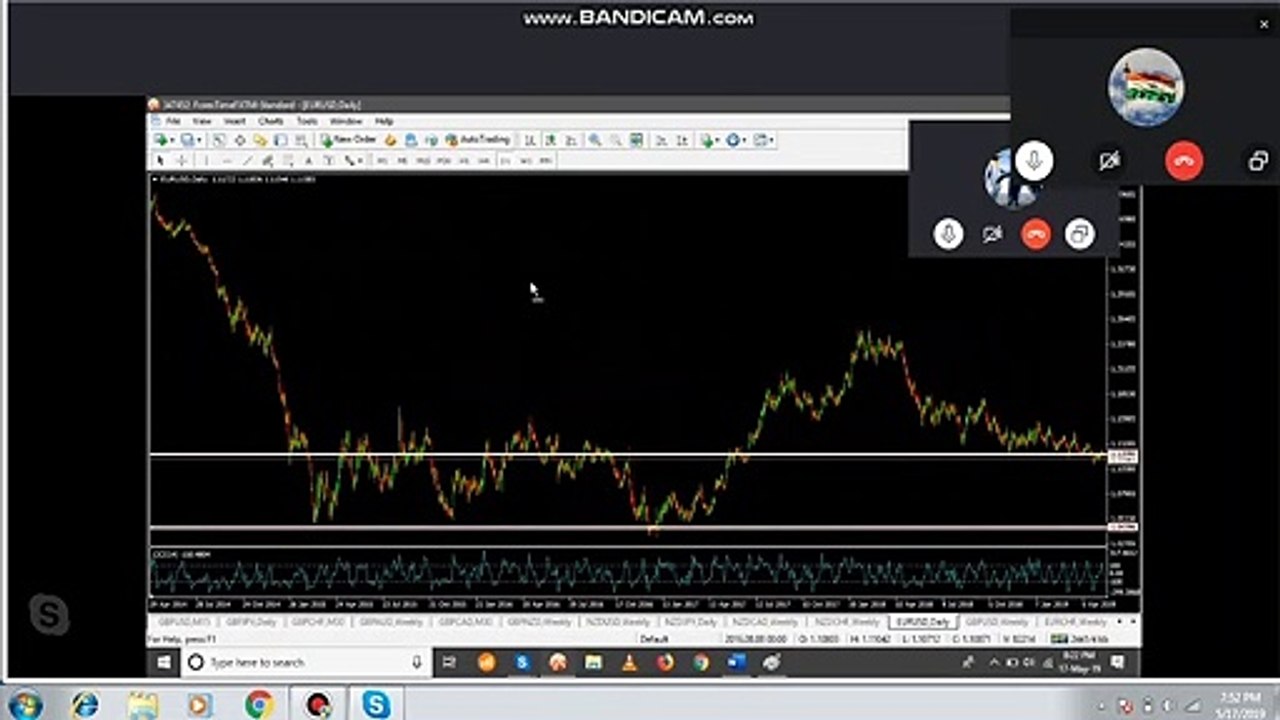Expand the Templates dropdown arrow
The image size is (1280, 720).
click(x=771, y=140)
